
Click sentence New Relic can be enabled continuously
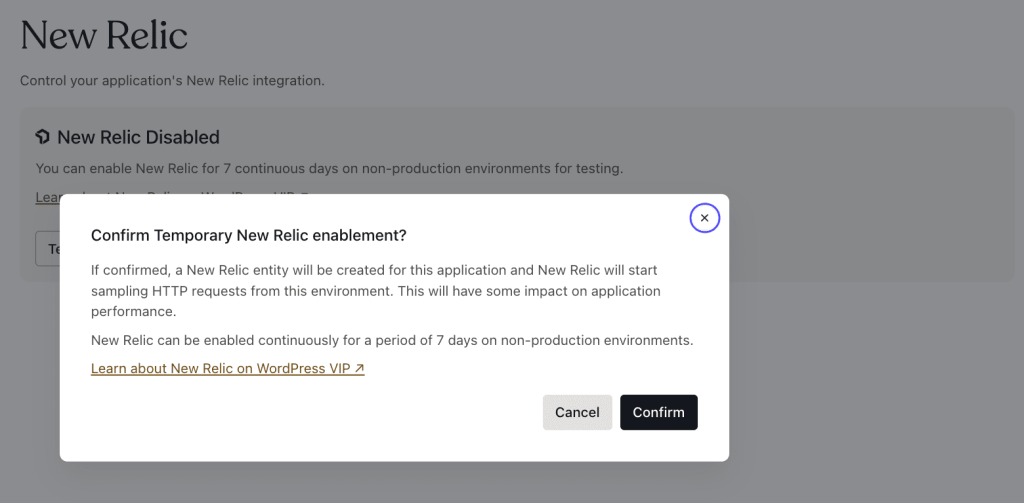392,340
